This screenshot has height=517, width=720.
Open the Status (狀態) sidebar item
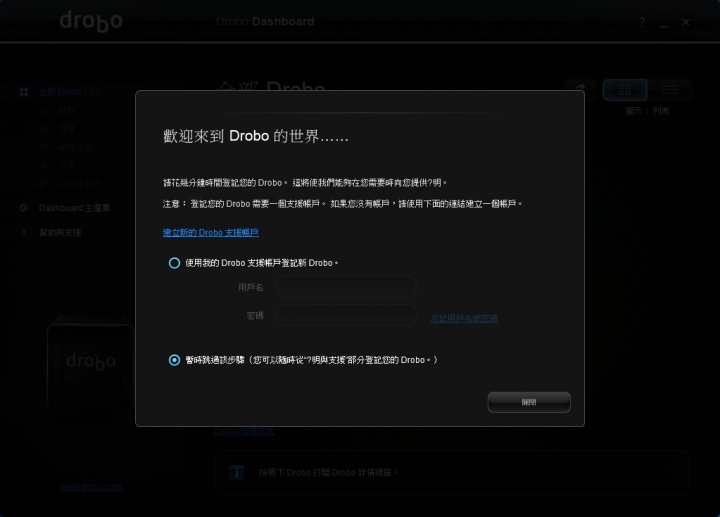(67, 110)
